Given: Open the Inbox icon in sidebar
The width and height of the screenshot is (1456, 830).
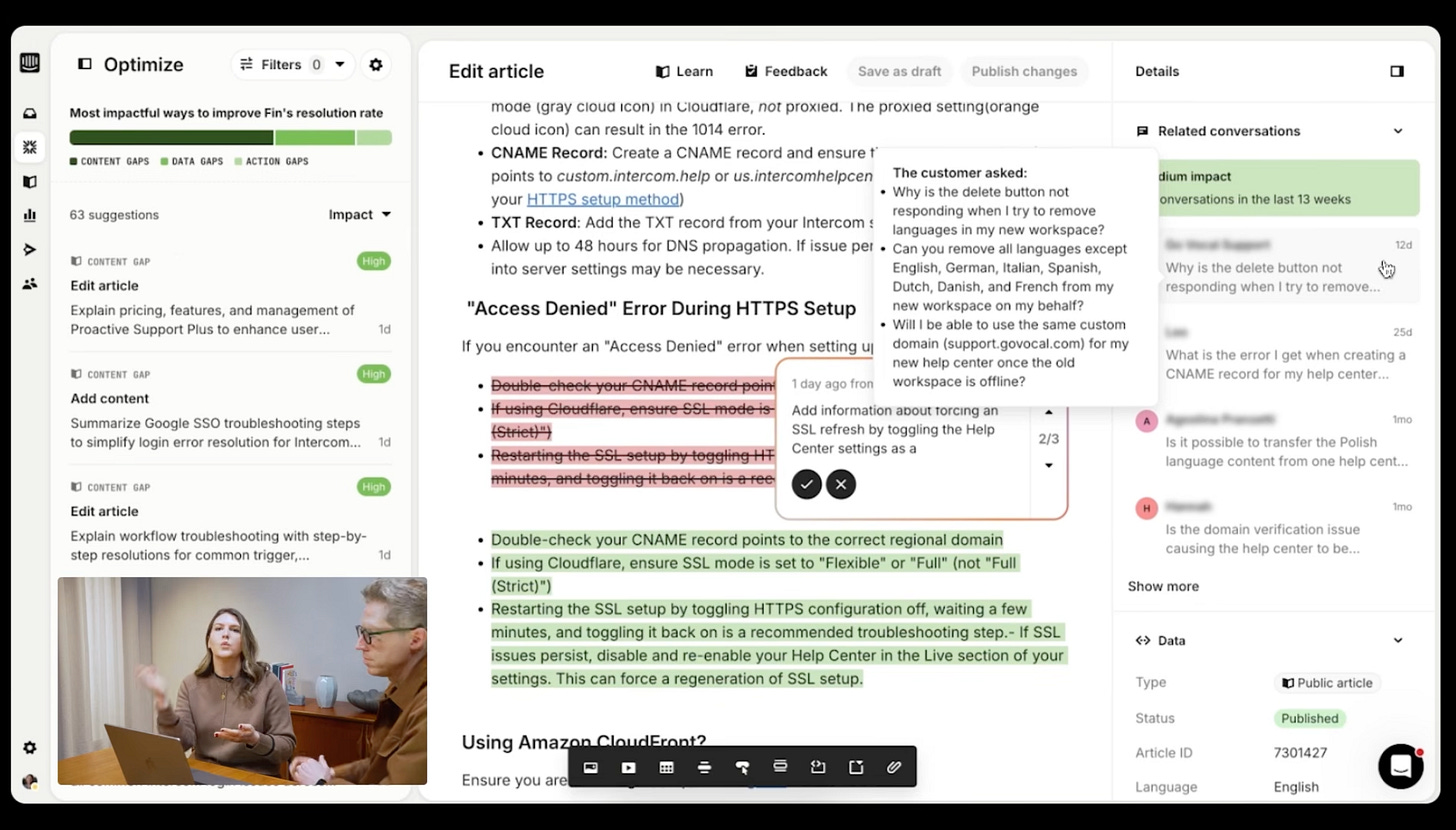Looking at the screenshot, I should (29, 113).
